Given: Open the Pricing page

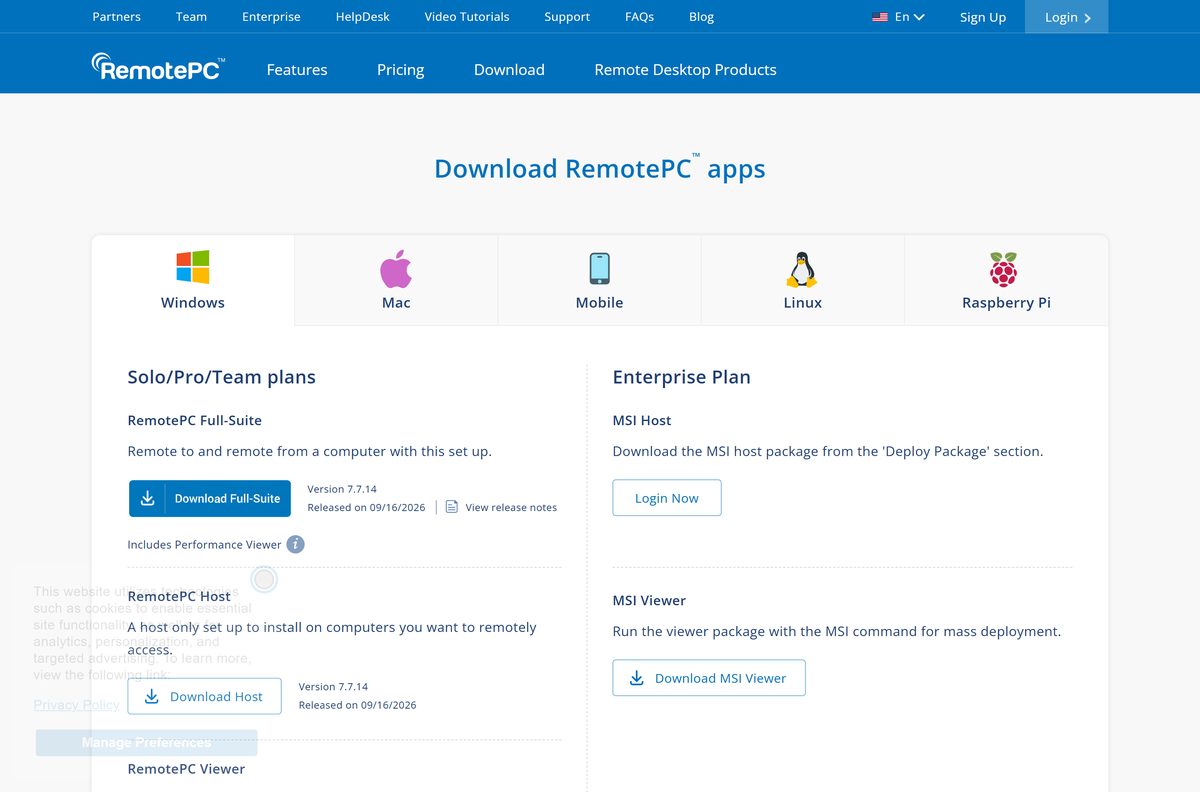Looking at the screenshot, I should (401, 70).
